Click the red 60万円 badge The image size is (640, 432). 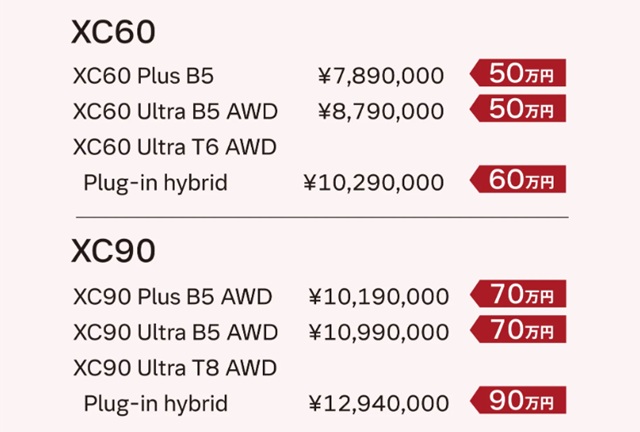point(518,179)
